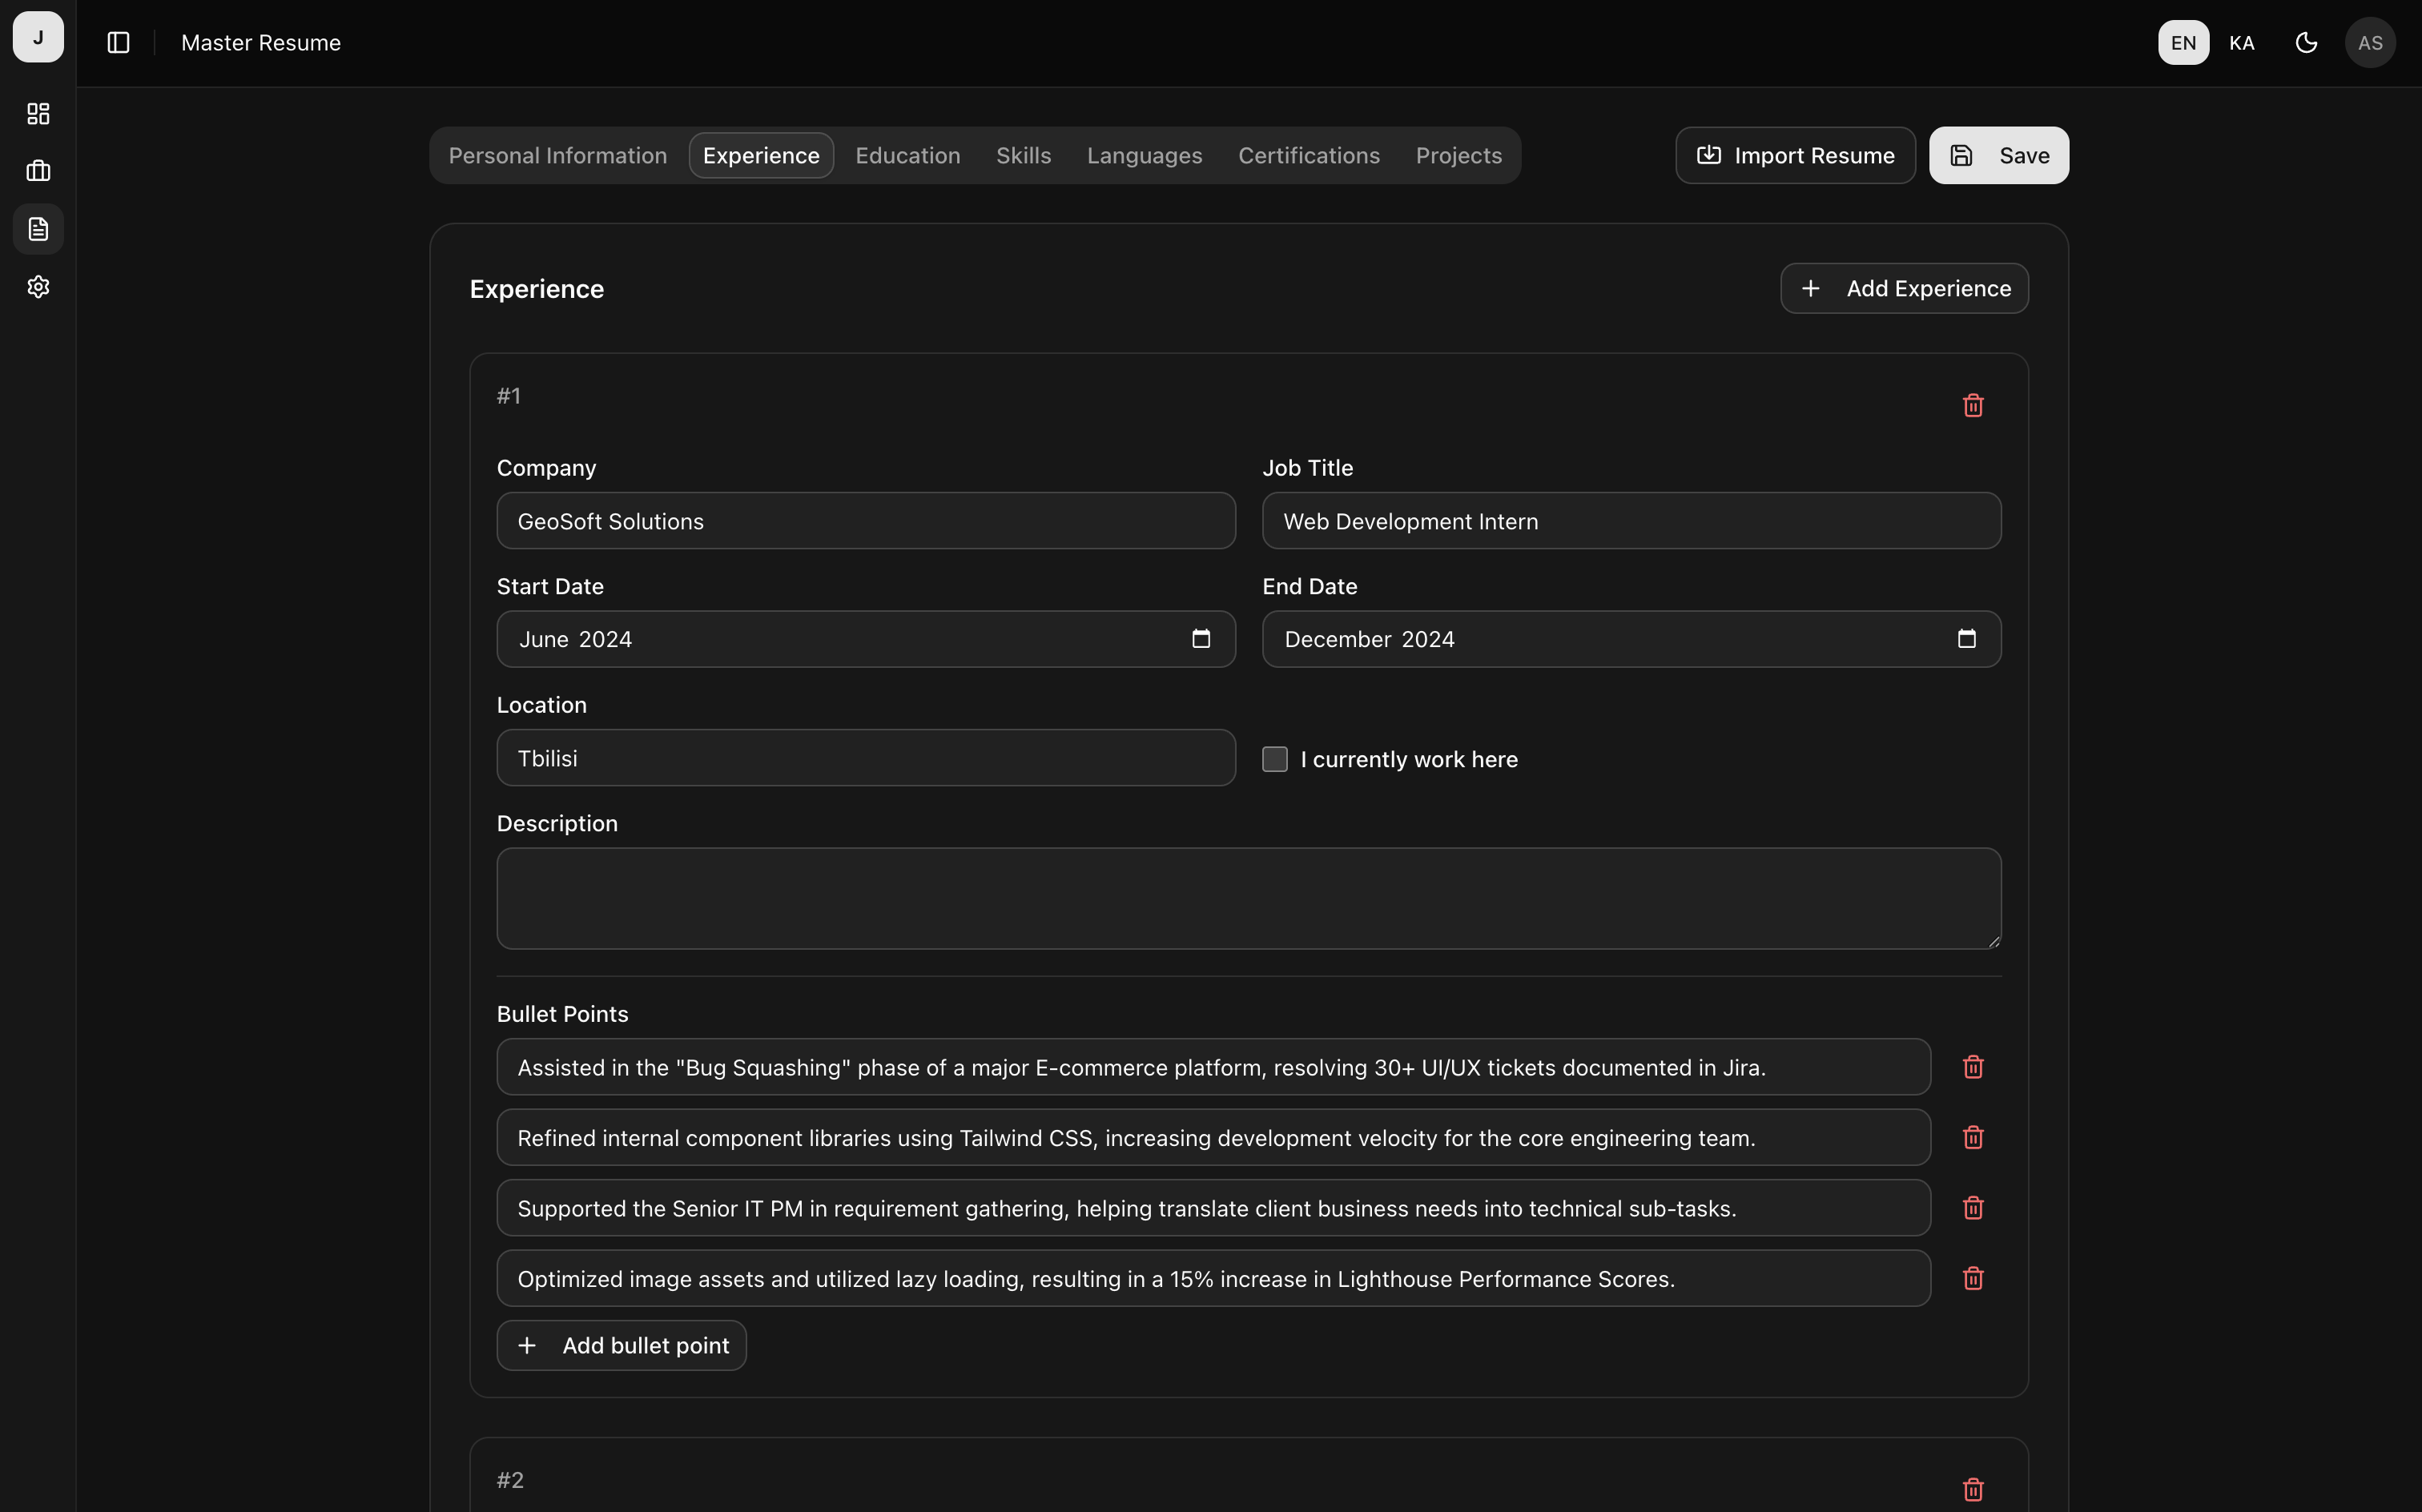Screen dimensions: 2422x1512
Task: Delete experience entry #2 trash icon
Action: click(x=1972, y=1489)
